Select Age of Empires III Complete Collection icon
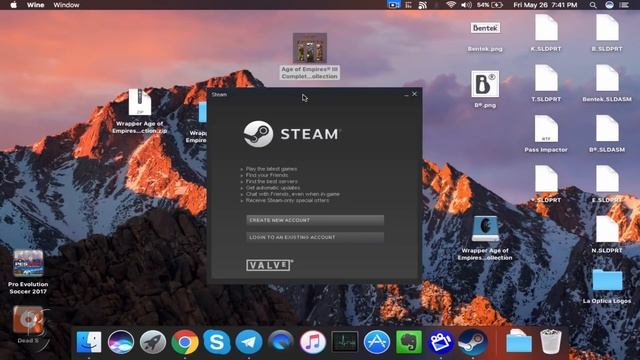 pos(310,56)
